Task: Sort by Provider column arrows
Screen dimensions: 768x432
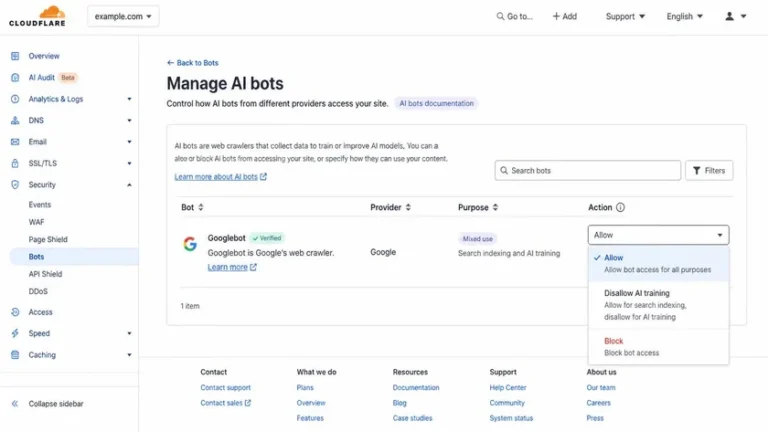Action: click(x=408, y=207)
